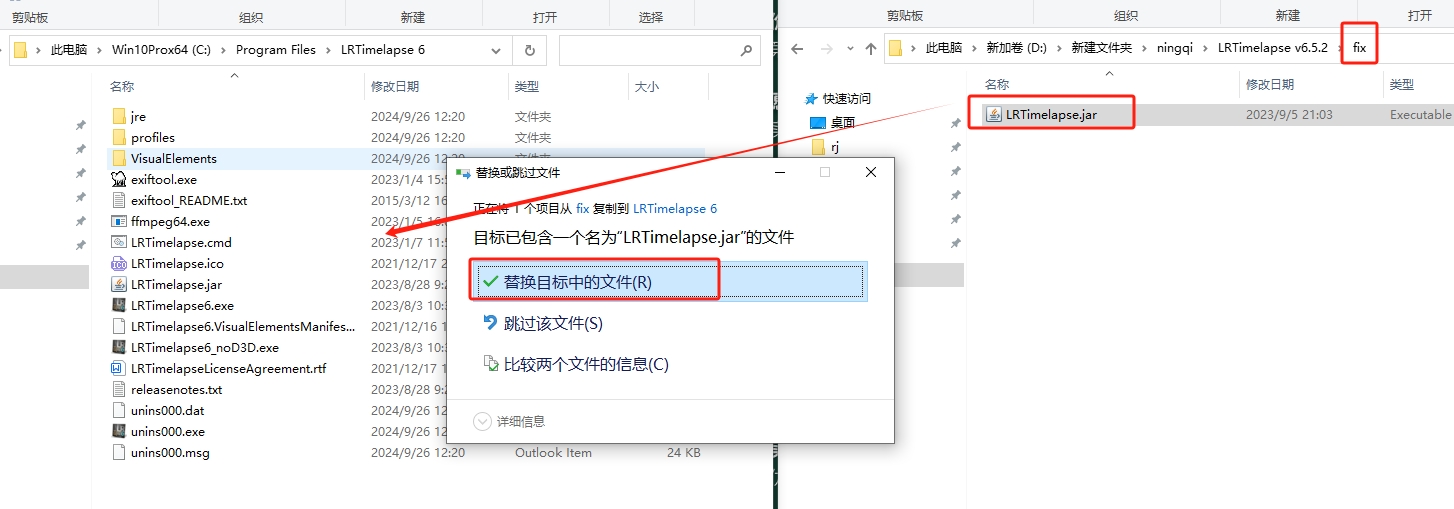
Task: Select the unins000.msg Outlook item
Action: click(169, 452)
